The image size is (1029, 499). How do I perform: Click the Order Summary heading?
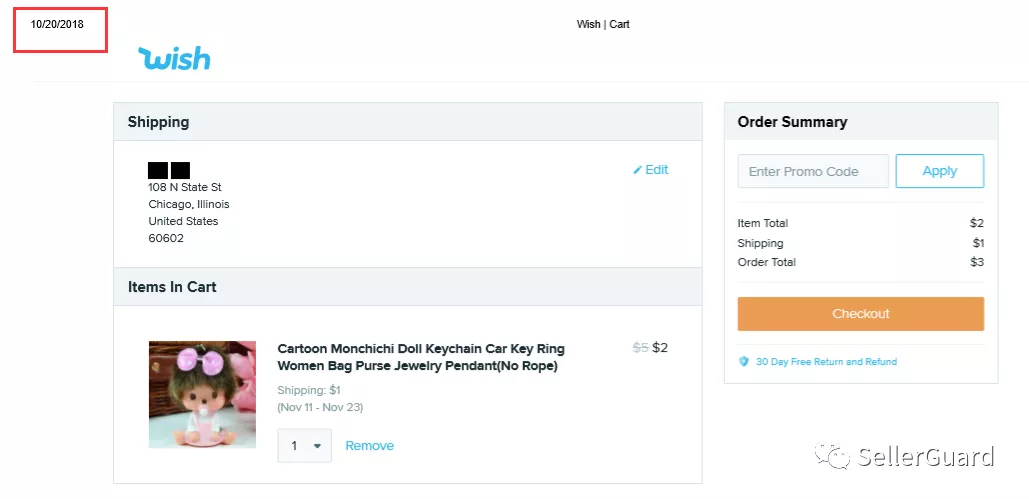click(792, 122)
